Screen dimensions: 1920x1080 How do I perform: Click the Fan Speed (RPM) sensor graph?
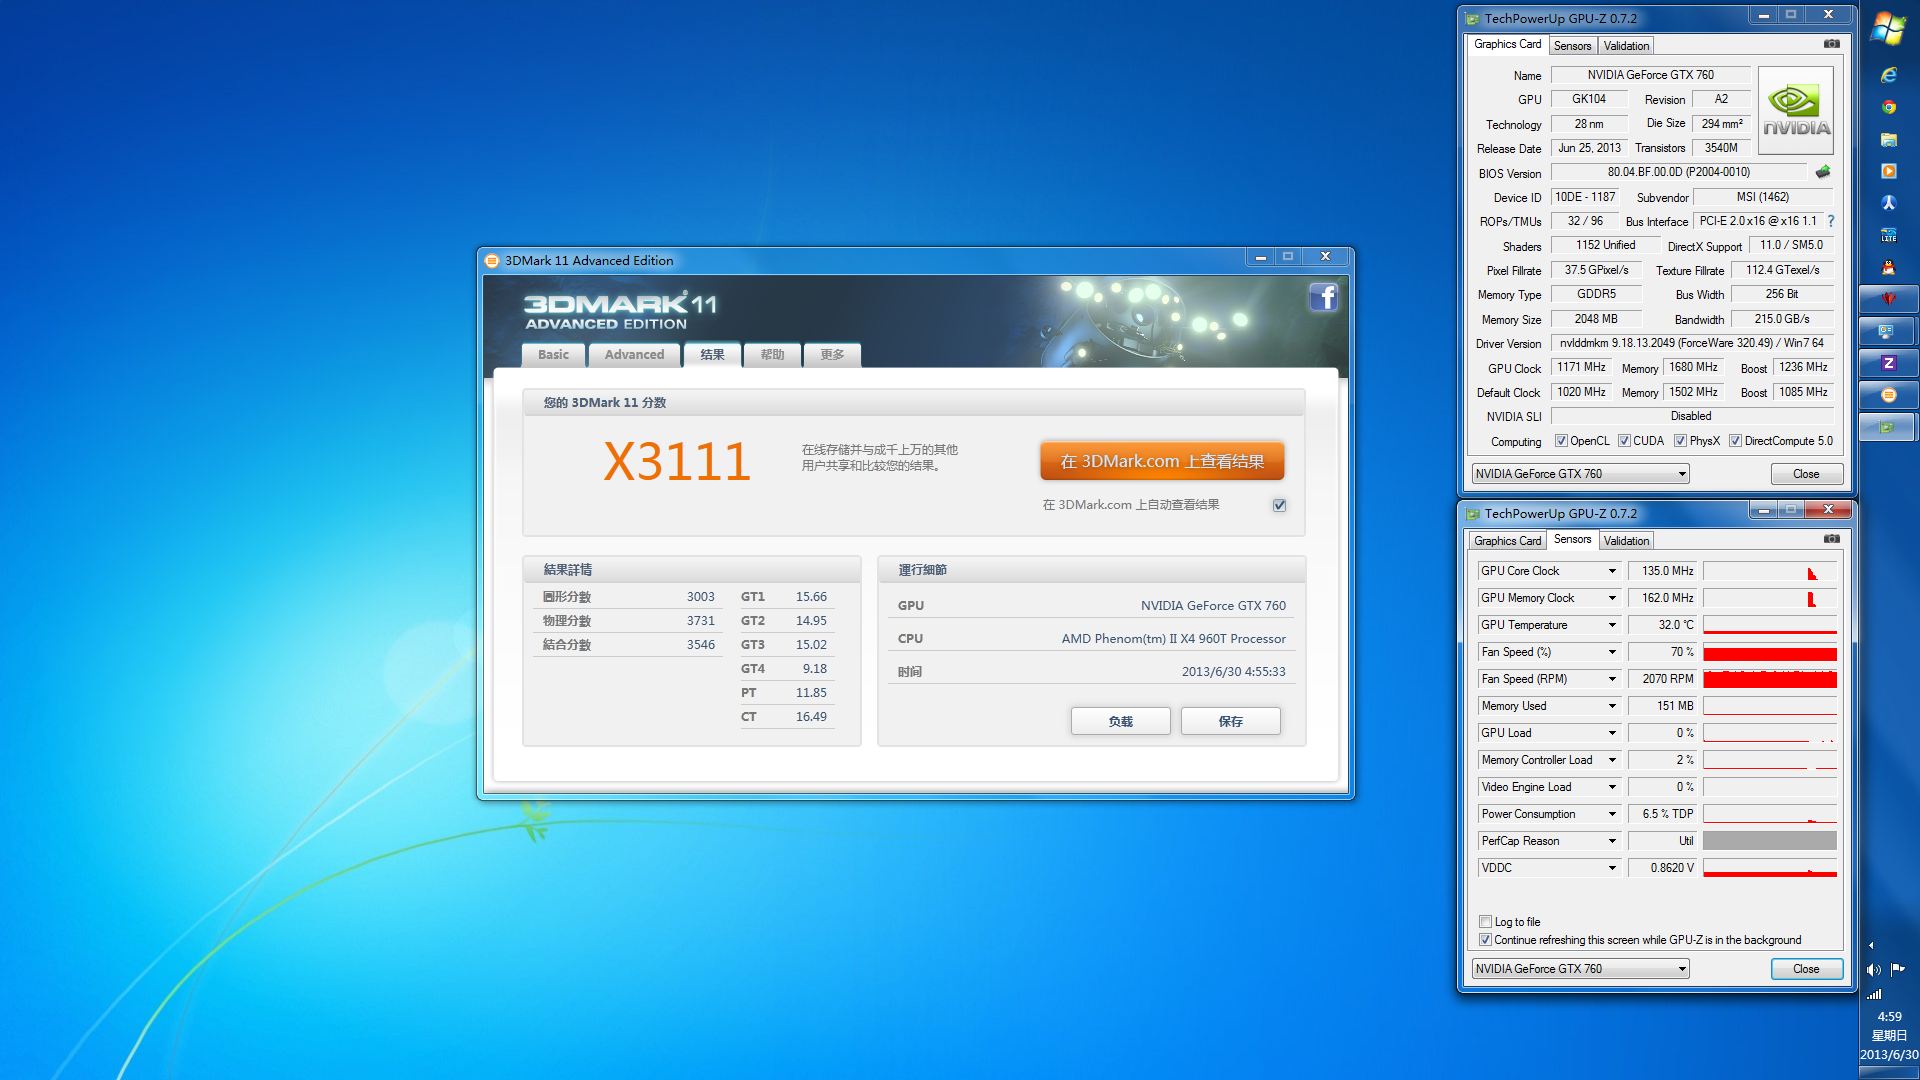tap(1770, 679)
